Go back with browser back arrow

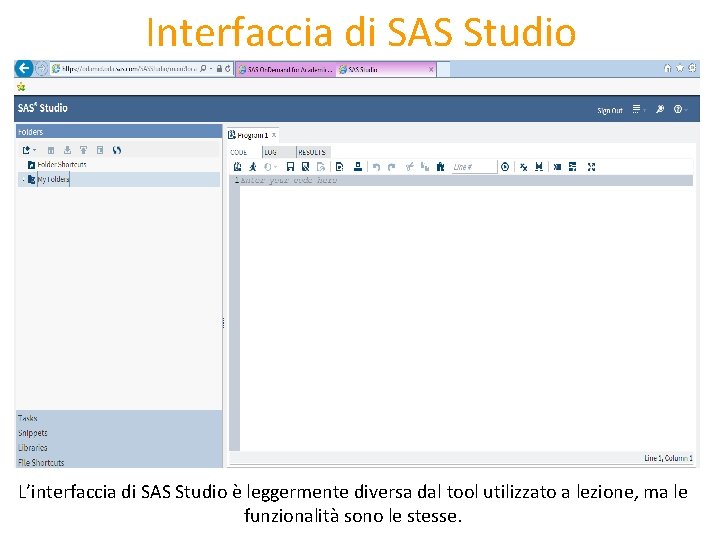click(23, 69)
